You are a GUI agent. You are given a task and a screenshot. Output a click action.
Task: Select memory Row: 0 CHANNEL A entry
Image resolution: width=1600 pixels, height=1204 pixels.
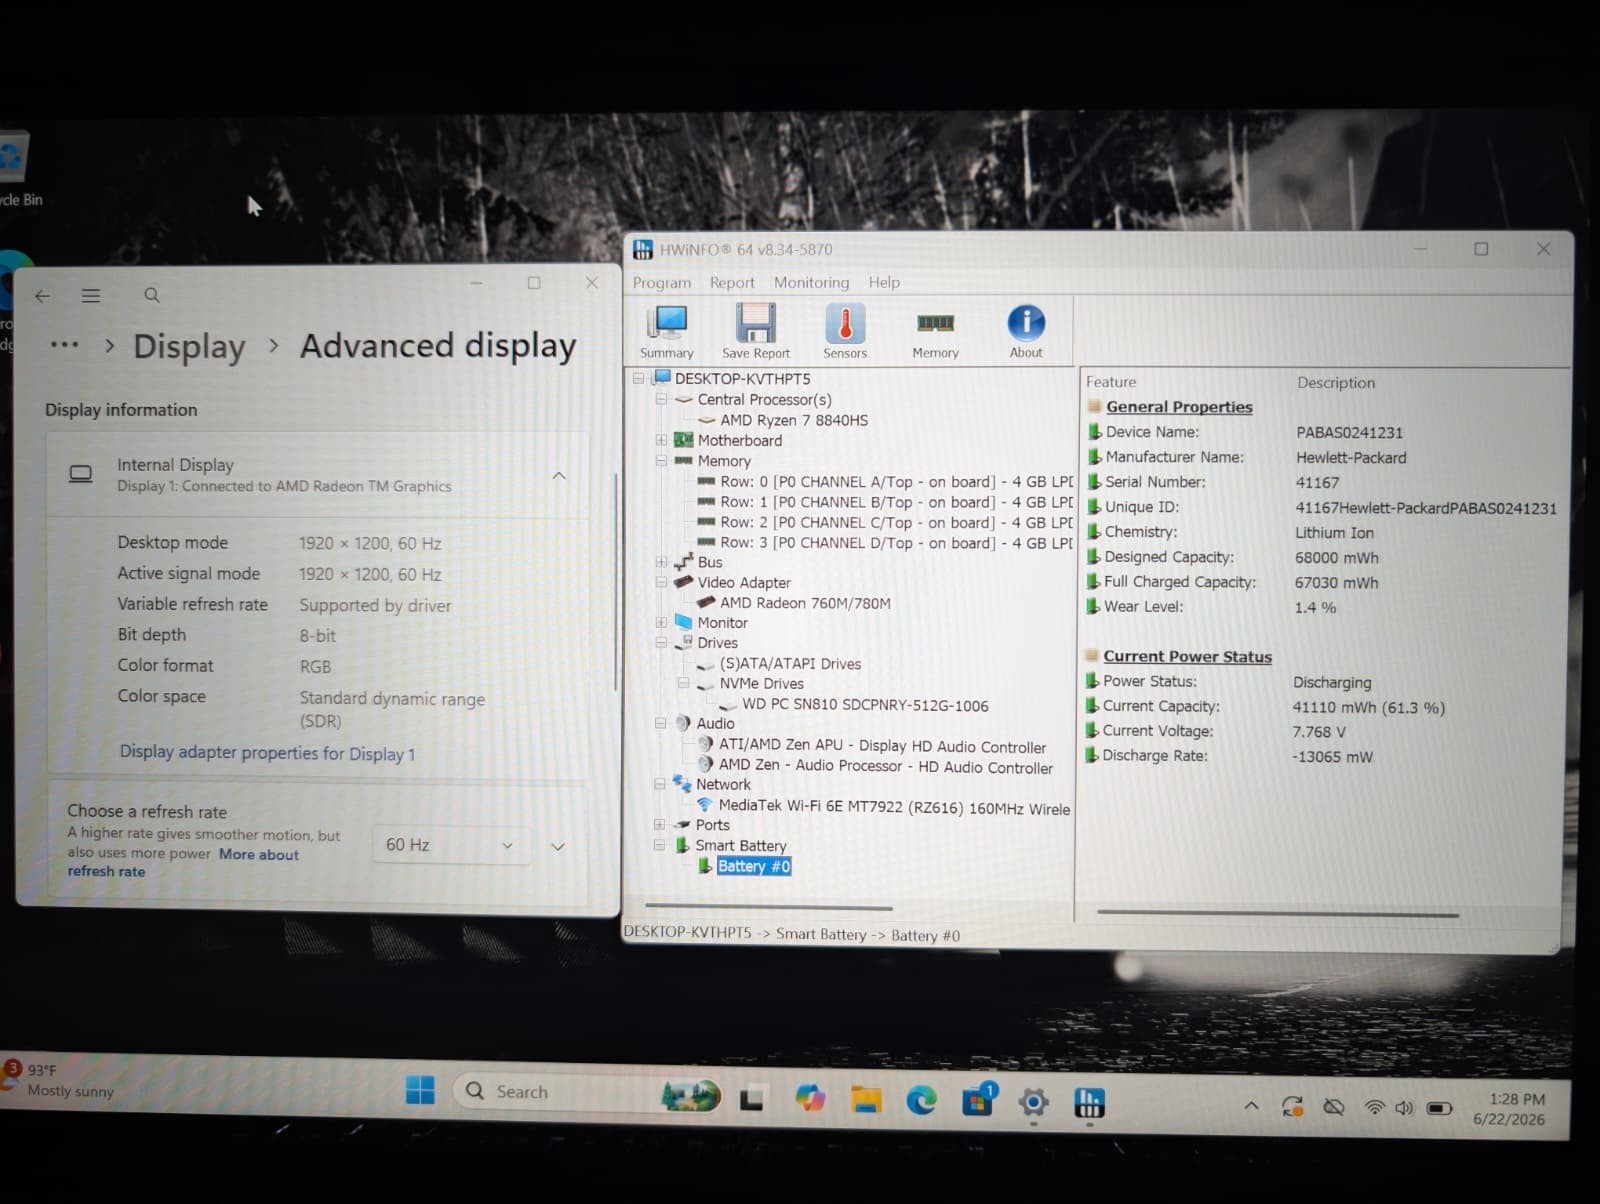897,482
